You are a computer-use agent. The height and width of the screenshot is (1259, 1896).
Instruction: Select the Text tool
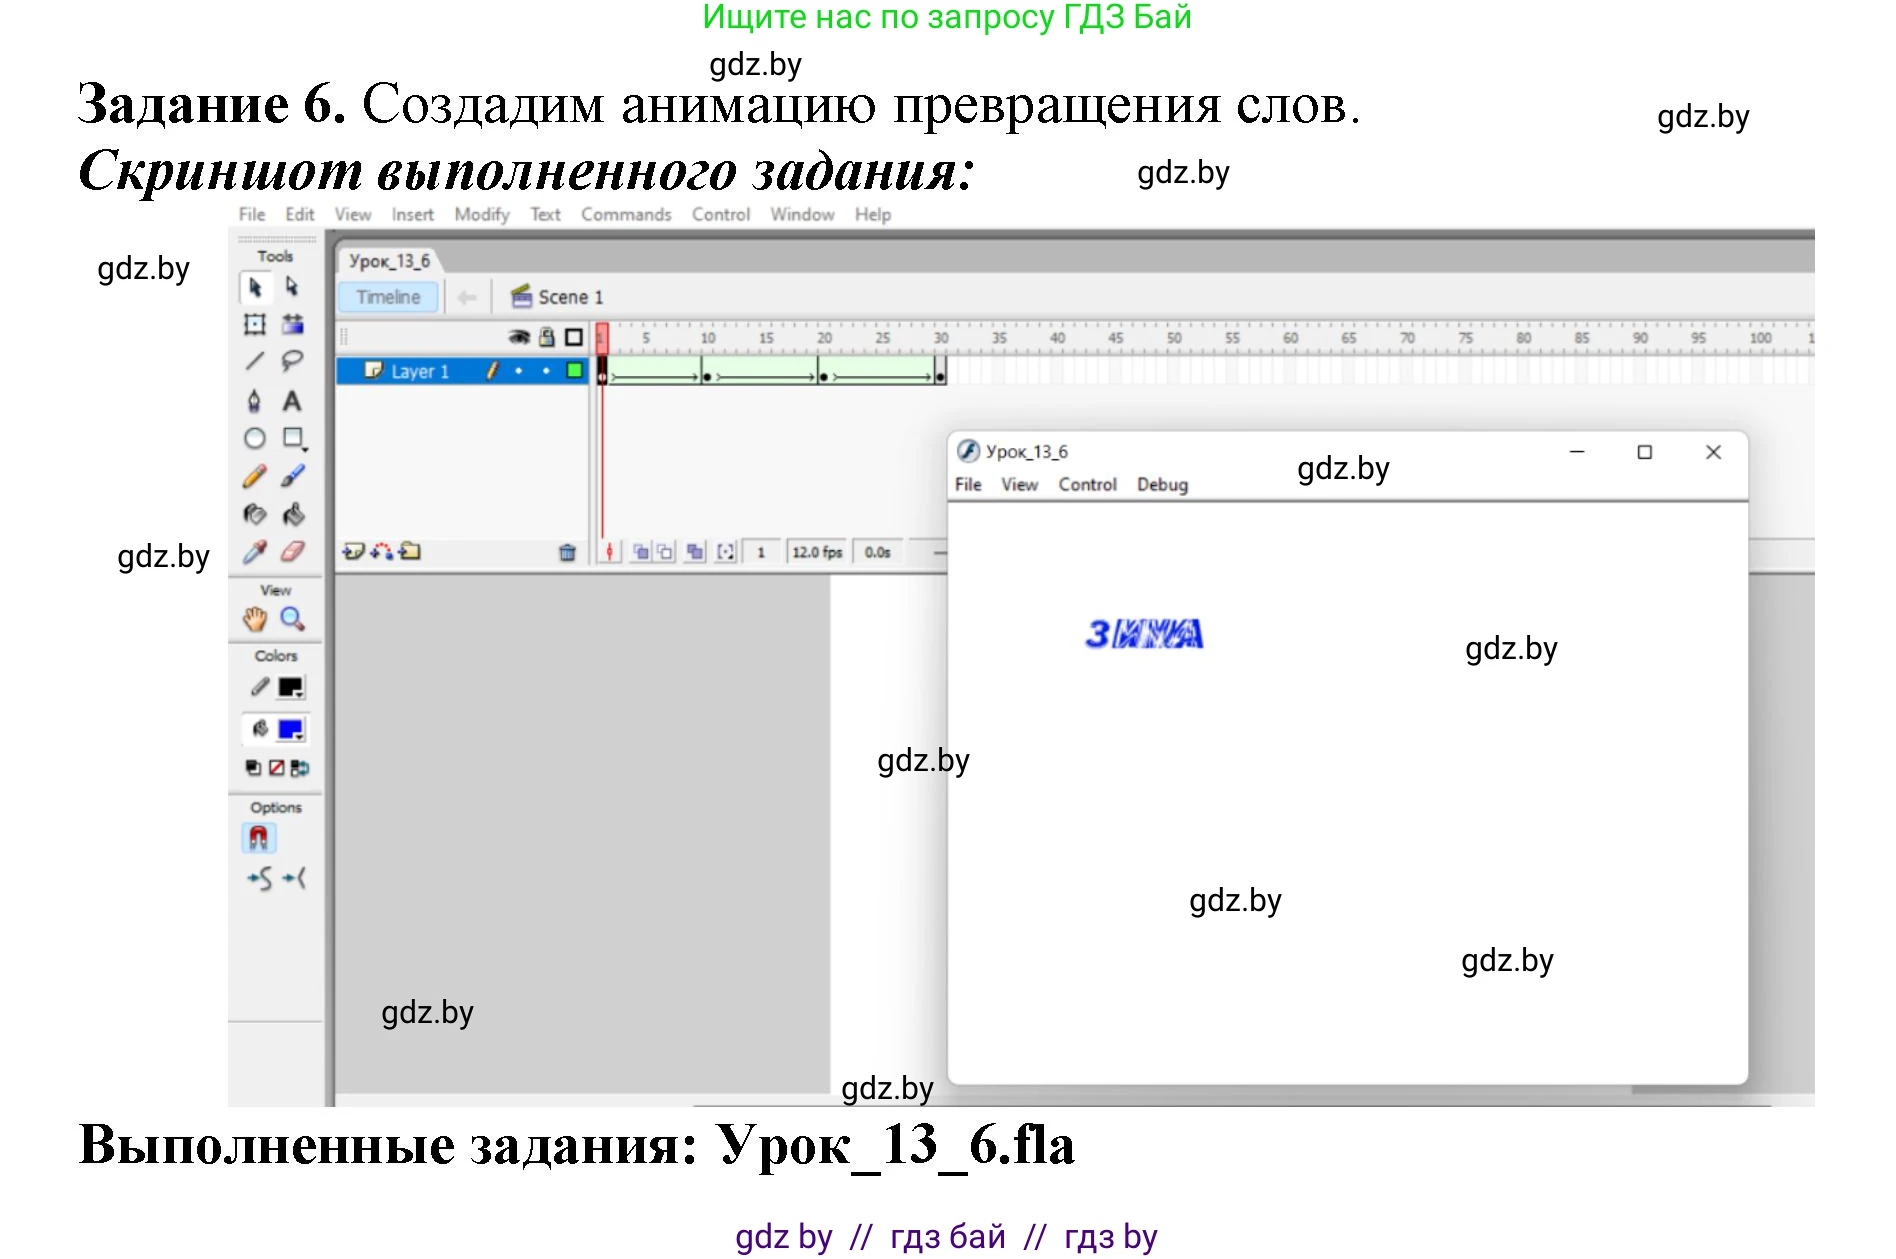(x=292, y=401)
